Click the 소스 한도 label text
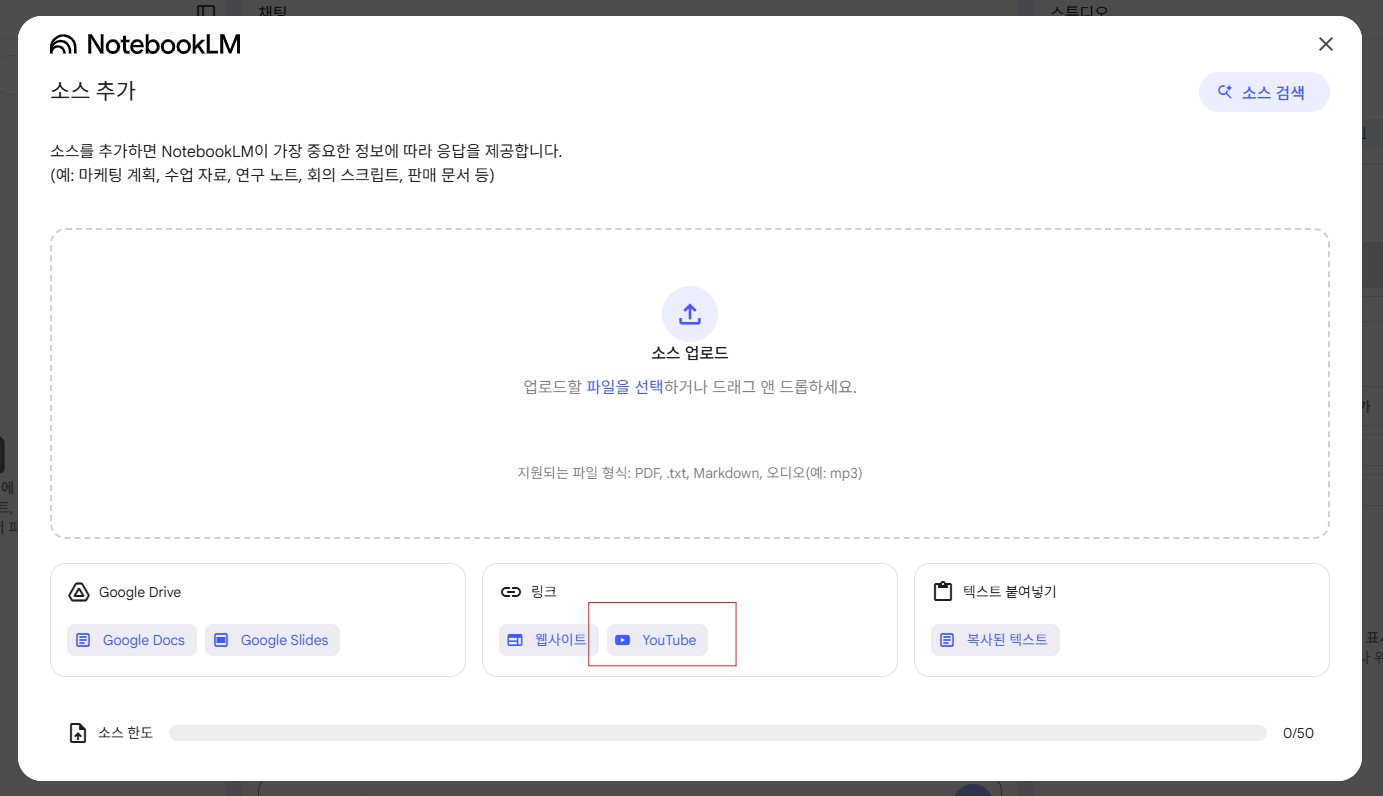The image size is (1383, 796). tap(125, 733)
